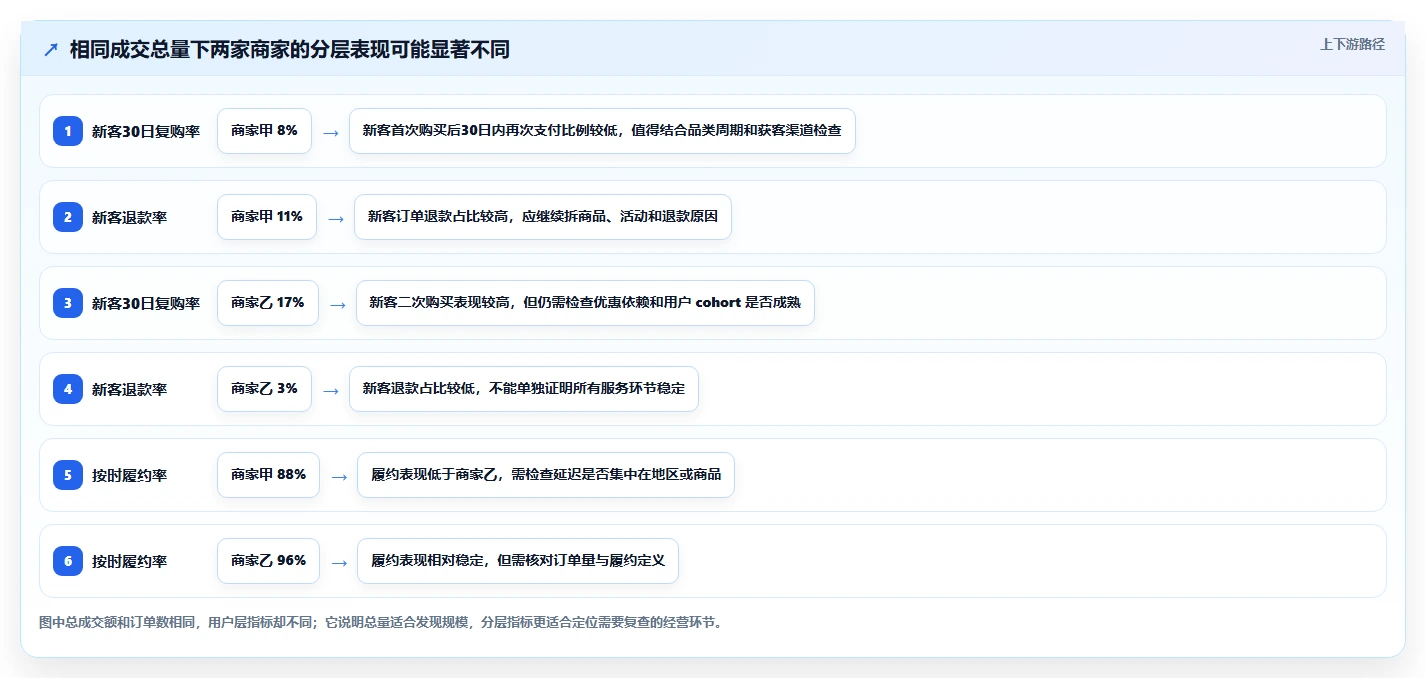Screen dimensions: 1426x678
Task: Click the note starting 新客订单退款占比较高
Action: pos(543,217)
